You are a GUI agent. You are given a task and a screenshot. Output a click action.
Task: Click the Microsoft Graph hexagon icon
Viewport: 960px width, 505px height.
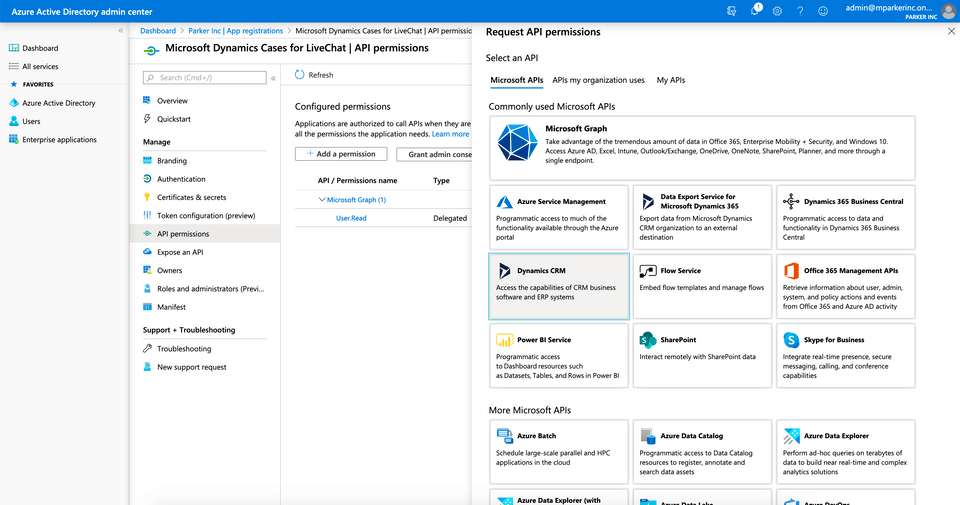(x=517, y=143)
